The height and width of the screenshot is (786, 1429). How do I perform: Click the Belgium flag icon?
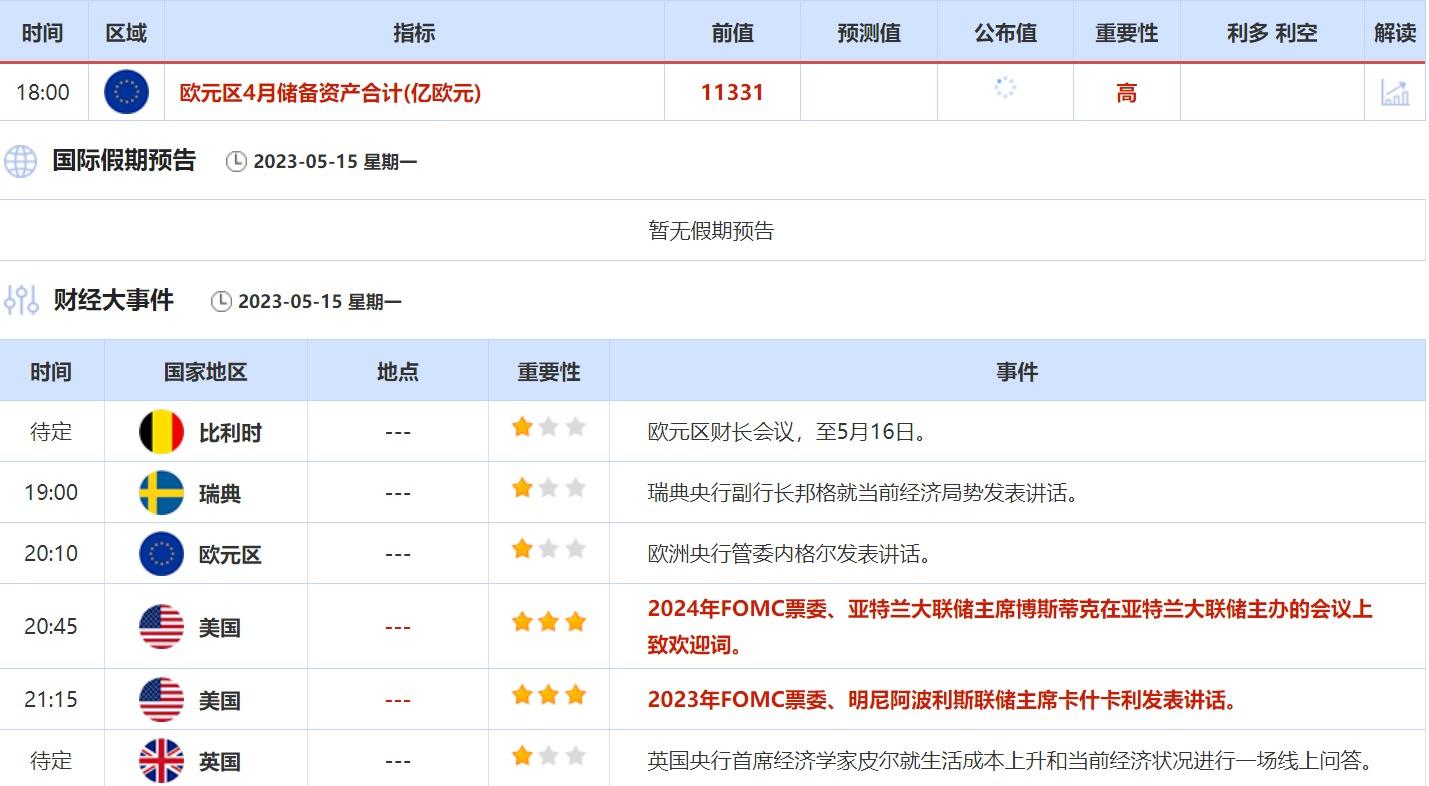click(x=161, y=432)
